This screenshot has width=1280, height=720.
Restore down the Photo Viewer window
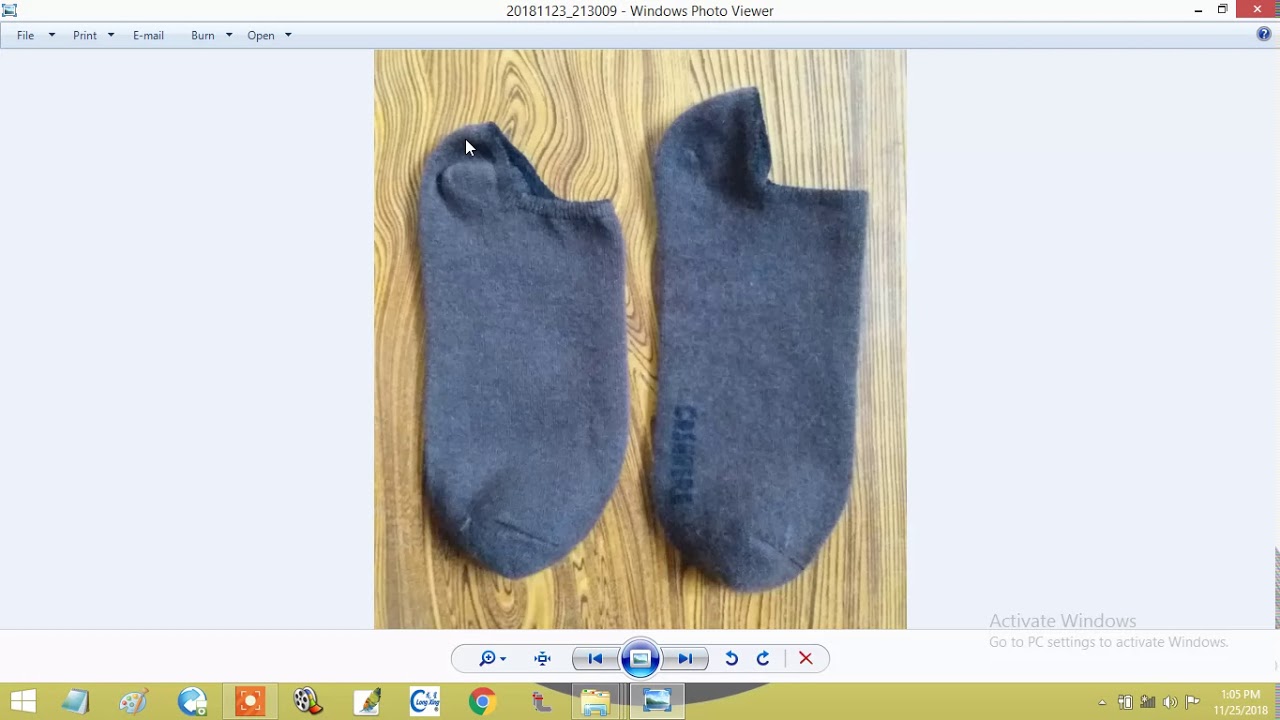click(1222, 10)
